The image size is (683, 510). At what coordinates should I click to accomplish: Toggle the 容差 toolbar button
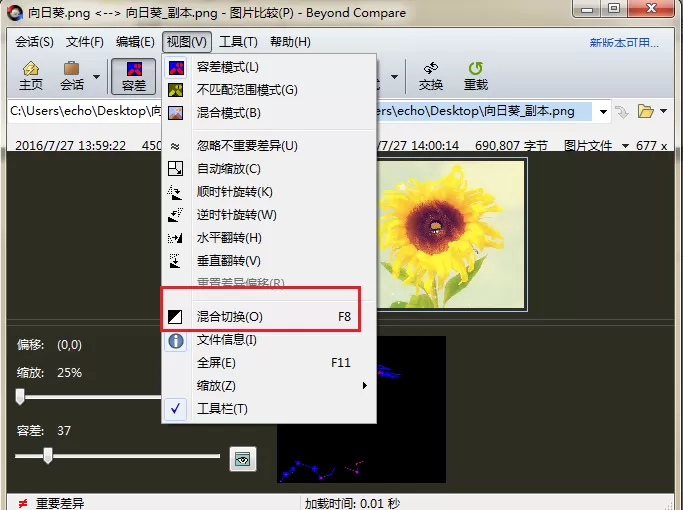(x=134, y=76)
